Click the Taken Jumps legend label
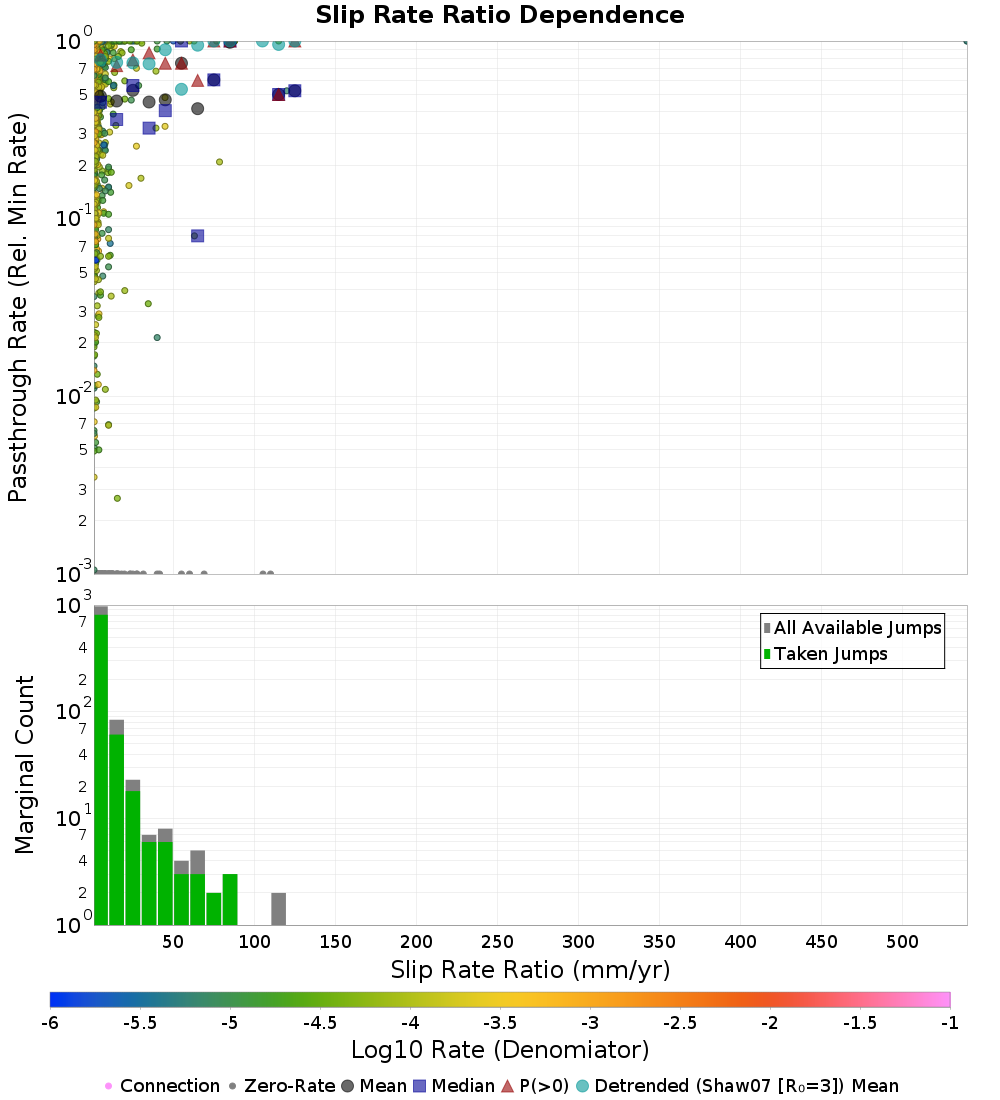1000x1100 pixels. tap(831, 654)
